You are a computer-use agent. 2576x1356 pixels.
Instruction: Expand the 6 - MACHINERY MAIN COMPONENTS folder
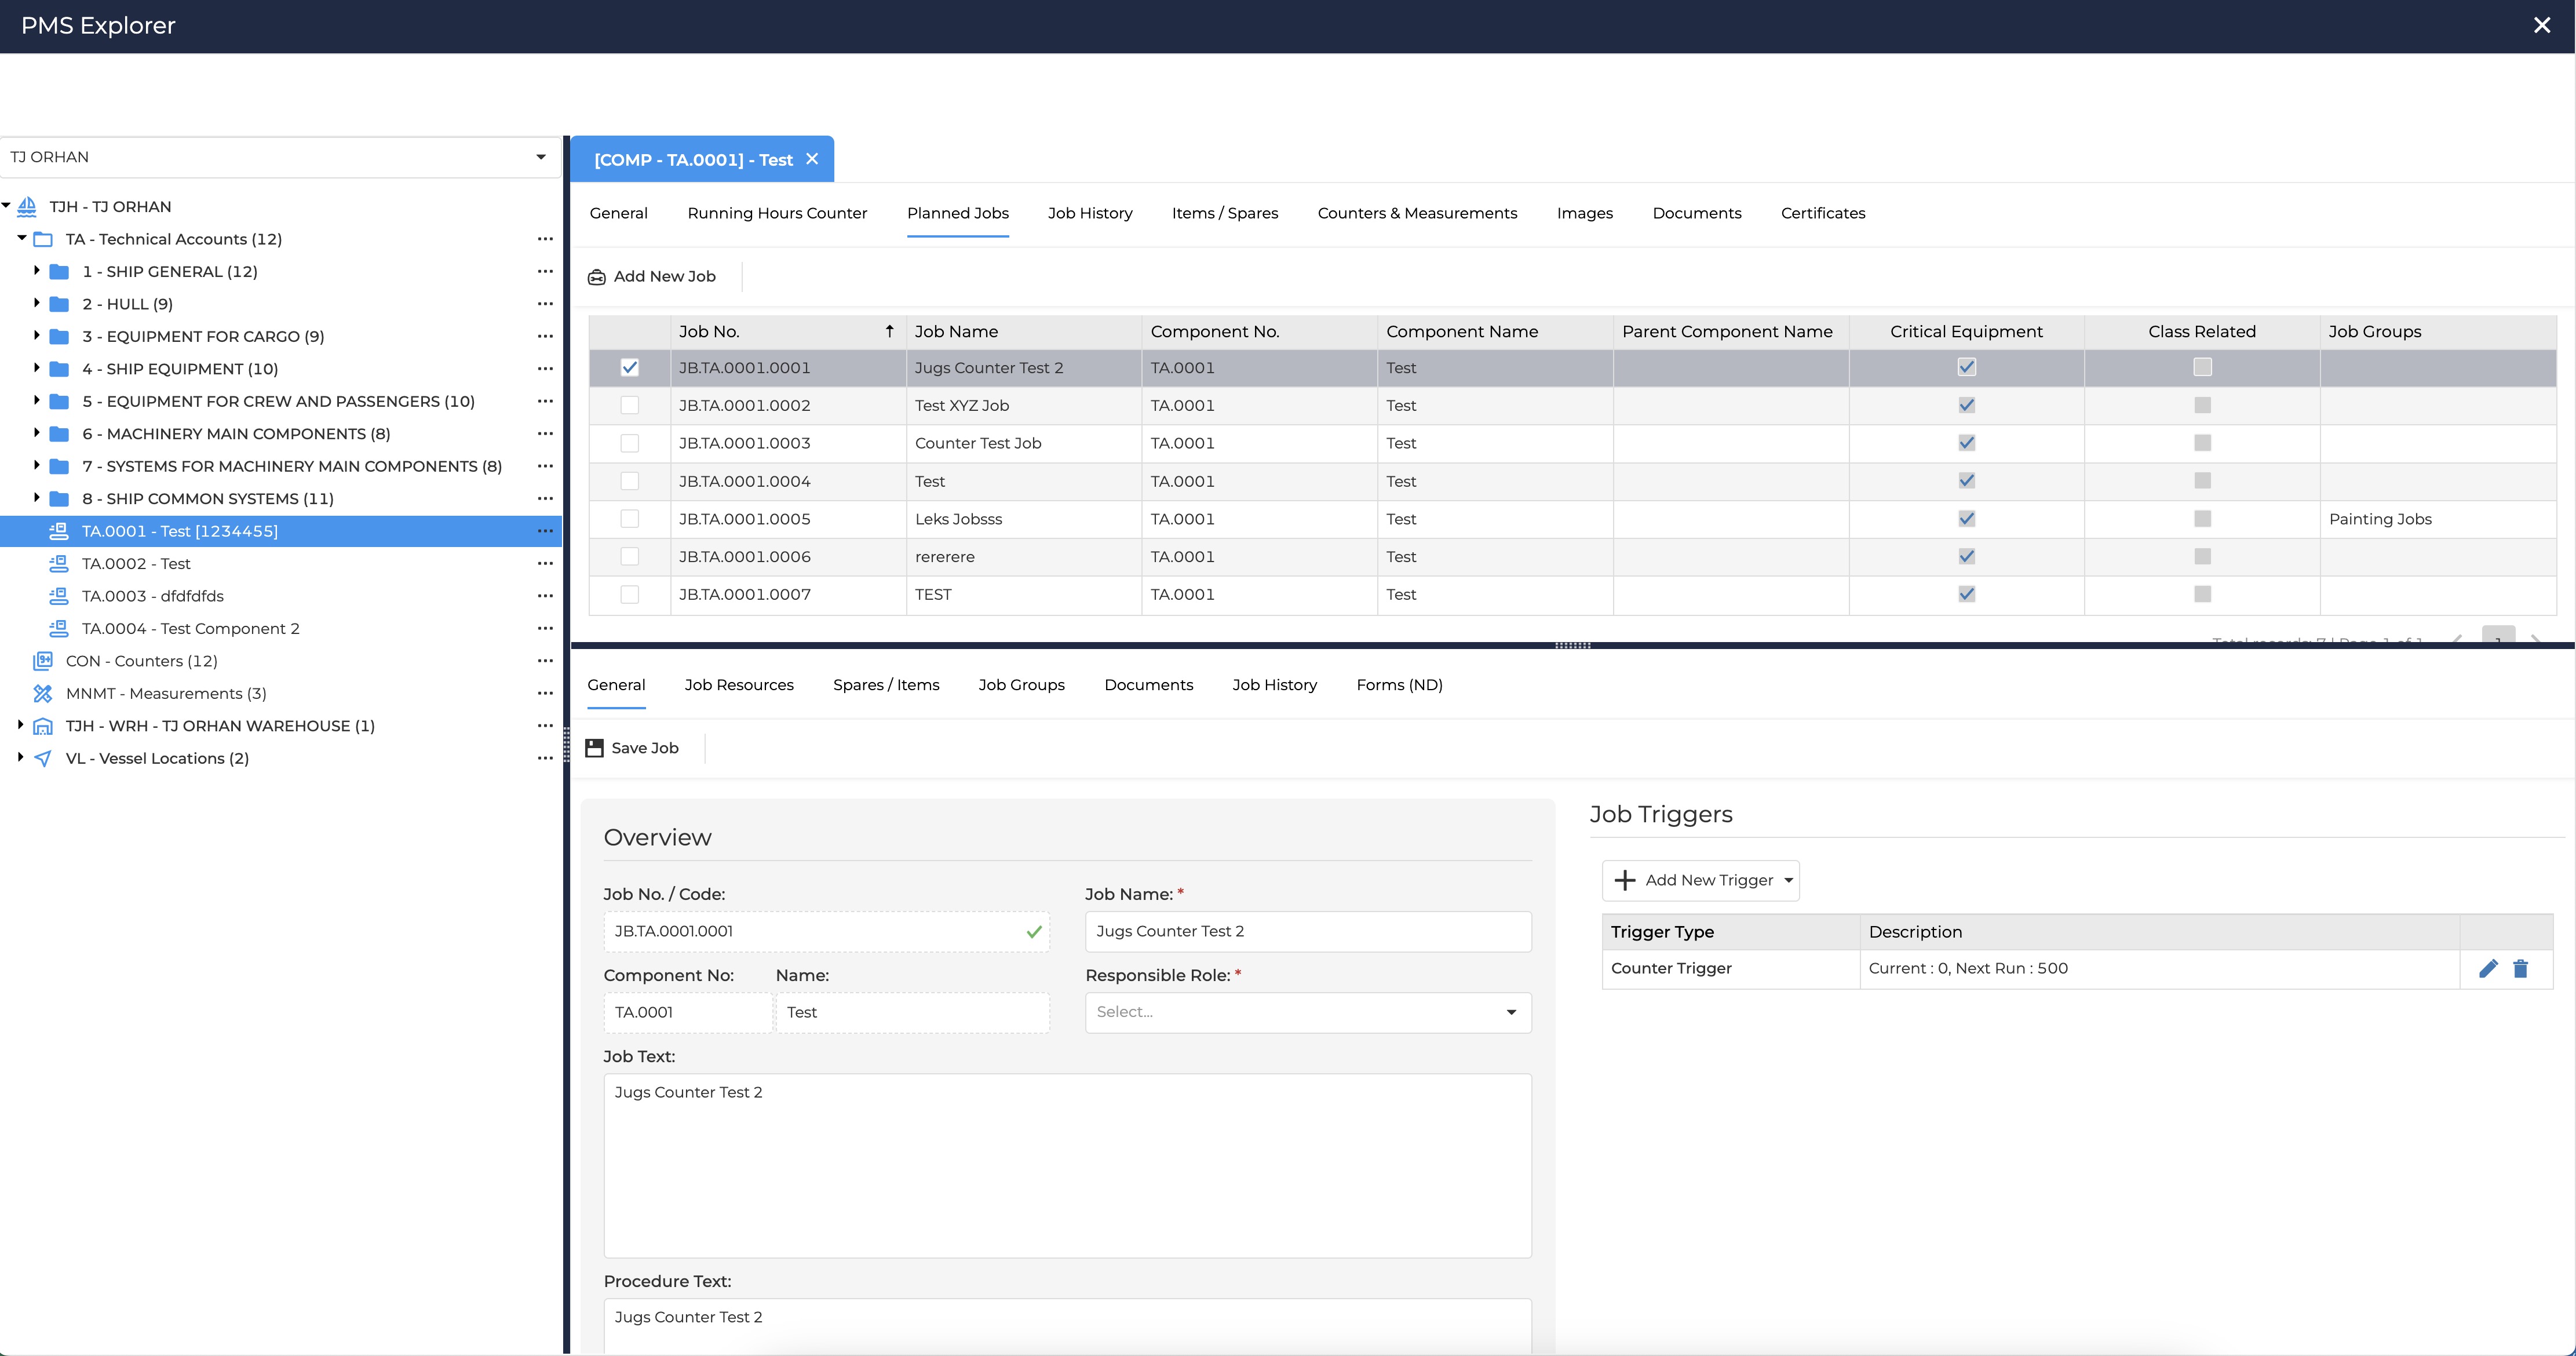pos(37,433)
